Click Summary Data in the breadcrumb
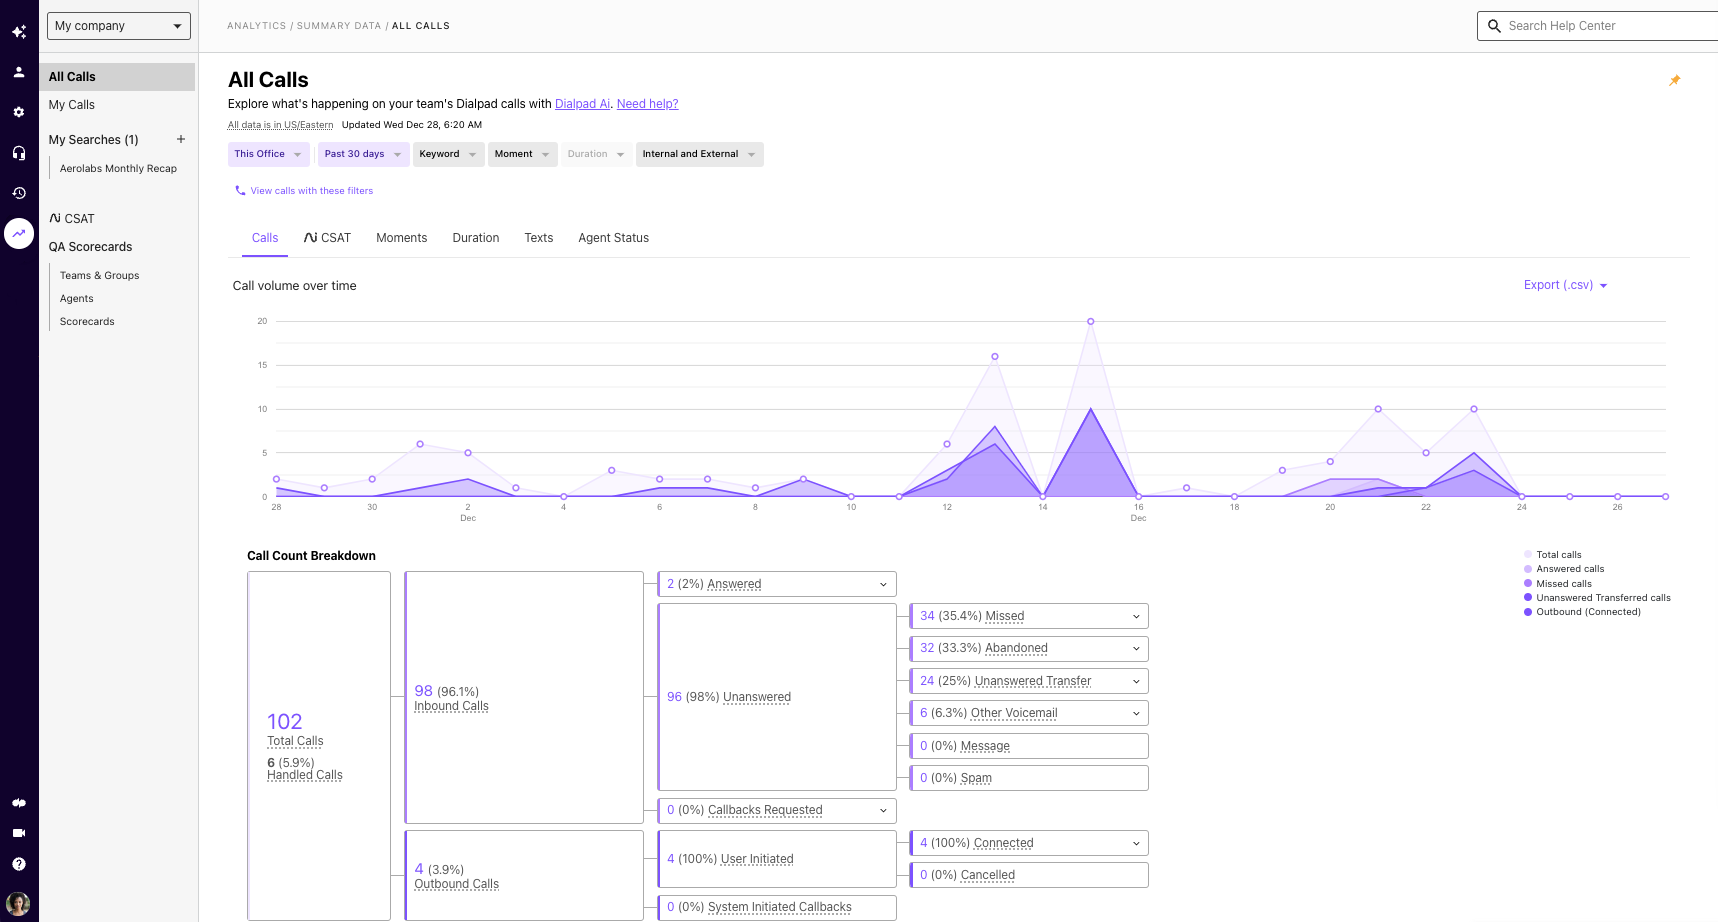The image size is (1718, 922). click(339, 26)
